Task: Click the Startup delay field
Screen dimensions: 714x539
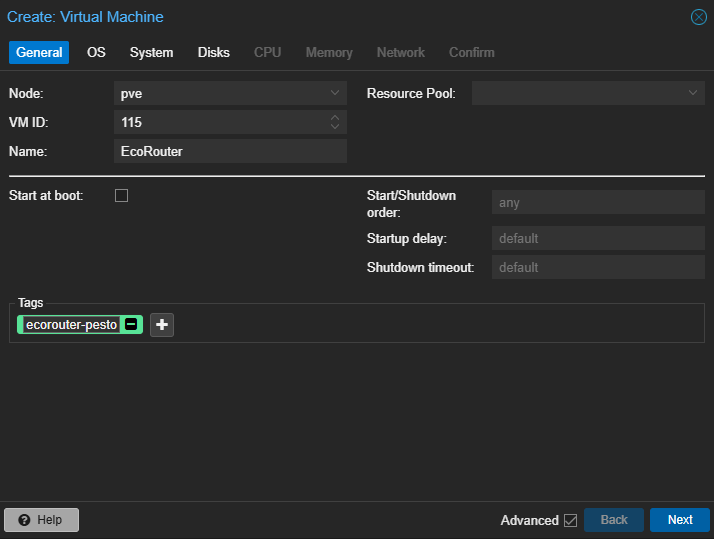Action: [x=598, y=238]
